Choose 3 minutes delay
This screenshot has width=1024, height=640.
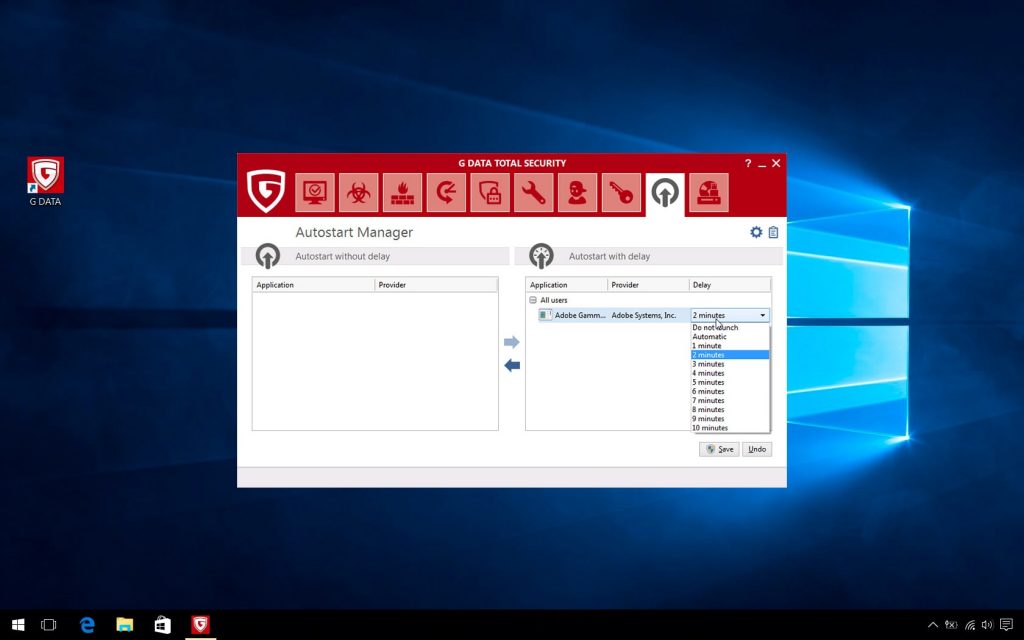(x=730, y=364)
